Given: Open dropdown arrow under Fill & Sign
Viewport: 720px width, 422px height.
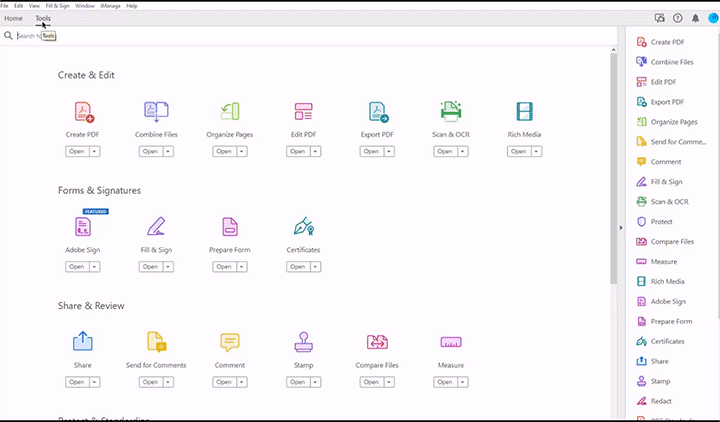Looking at the screenshot, I should [169, 267].
